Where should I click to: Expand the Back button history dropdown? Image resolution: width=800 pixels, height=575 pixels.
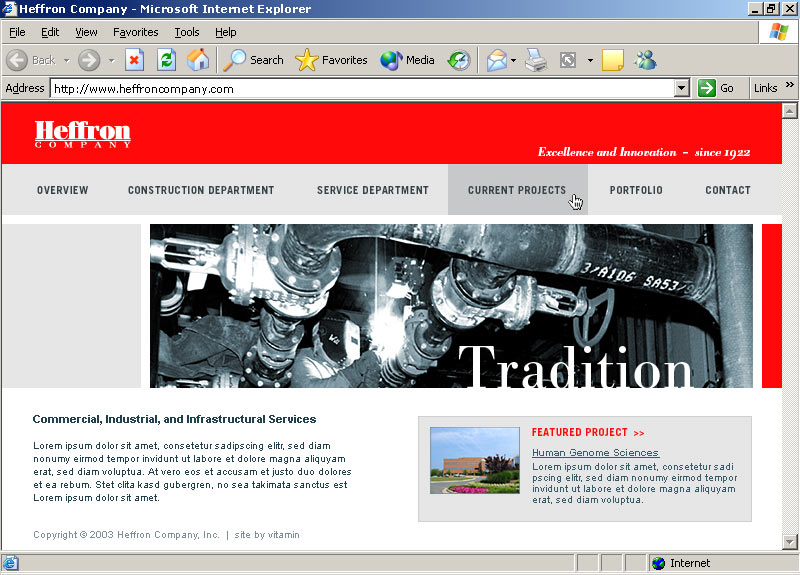click(64, 60)
